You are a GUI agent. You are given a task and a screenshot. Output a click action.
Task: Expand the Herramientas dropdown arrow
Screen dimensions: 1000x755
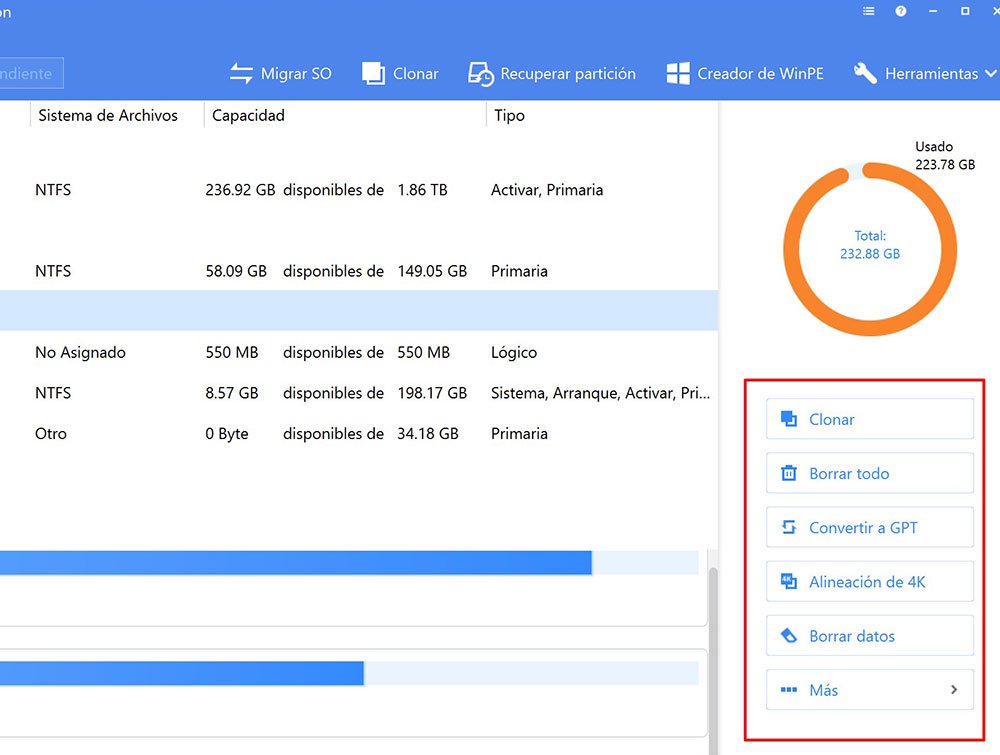(990, 74)
